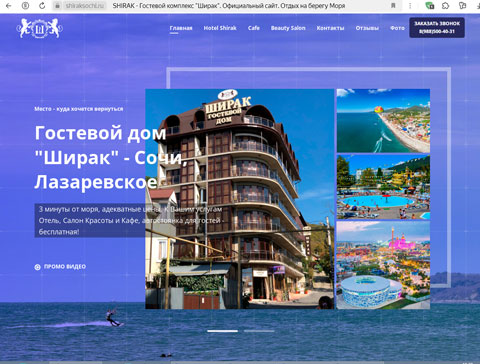
Task: Open the Sochi Park stadium photo
Action: (383, 265)
